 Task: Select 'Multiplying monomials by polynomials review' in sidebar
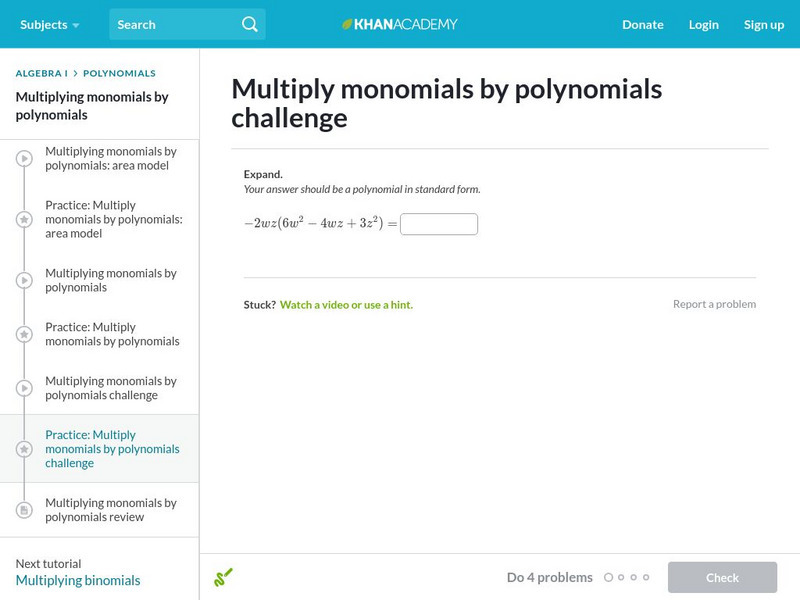(110, 510)
